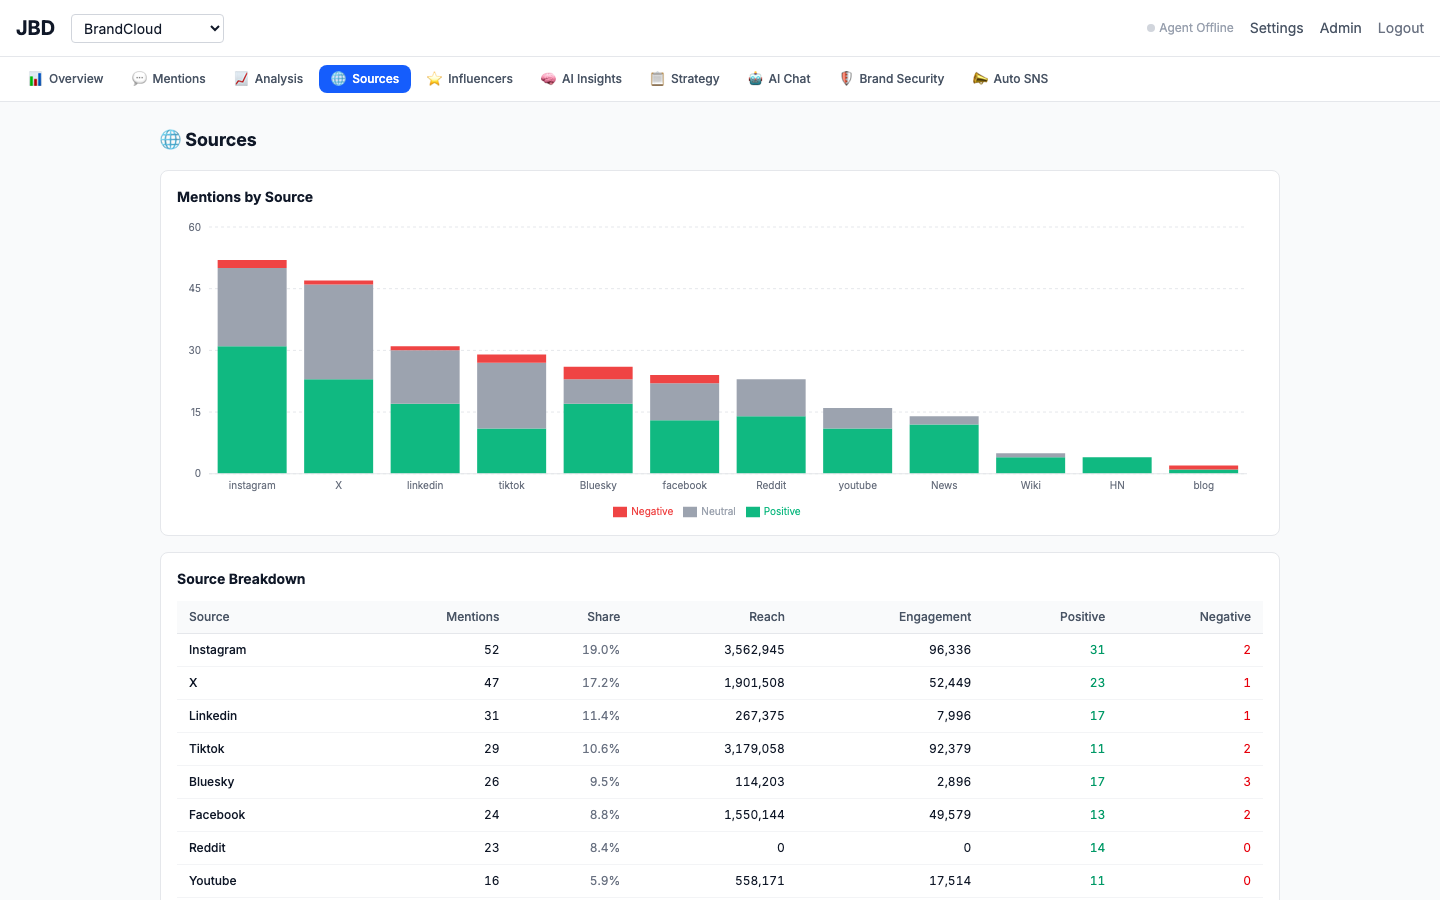Image resolution: width=1440 pixels, height=900 pixels.
Task: Click the globe icon beside Sources heading
Action: (170, 140)
